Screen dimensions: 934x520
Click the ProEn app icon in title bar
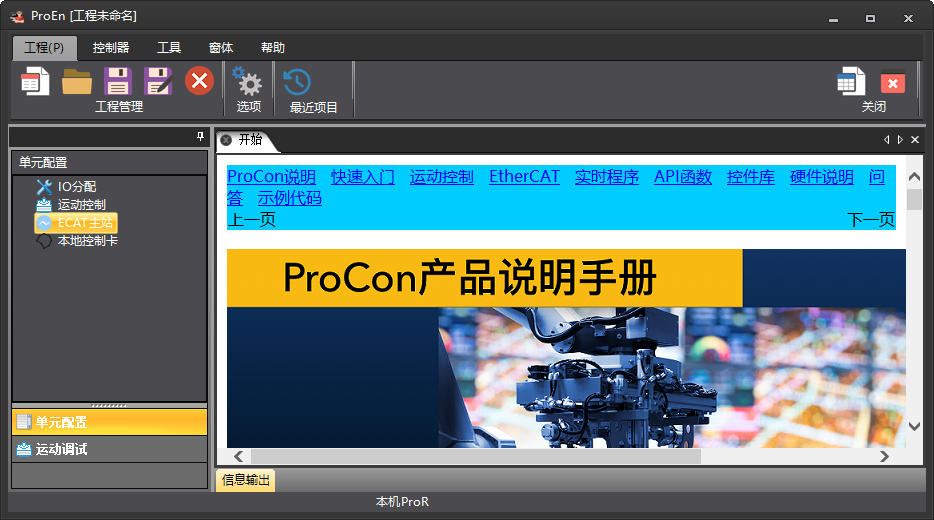[17, 17]
